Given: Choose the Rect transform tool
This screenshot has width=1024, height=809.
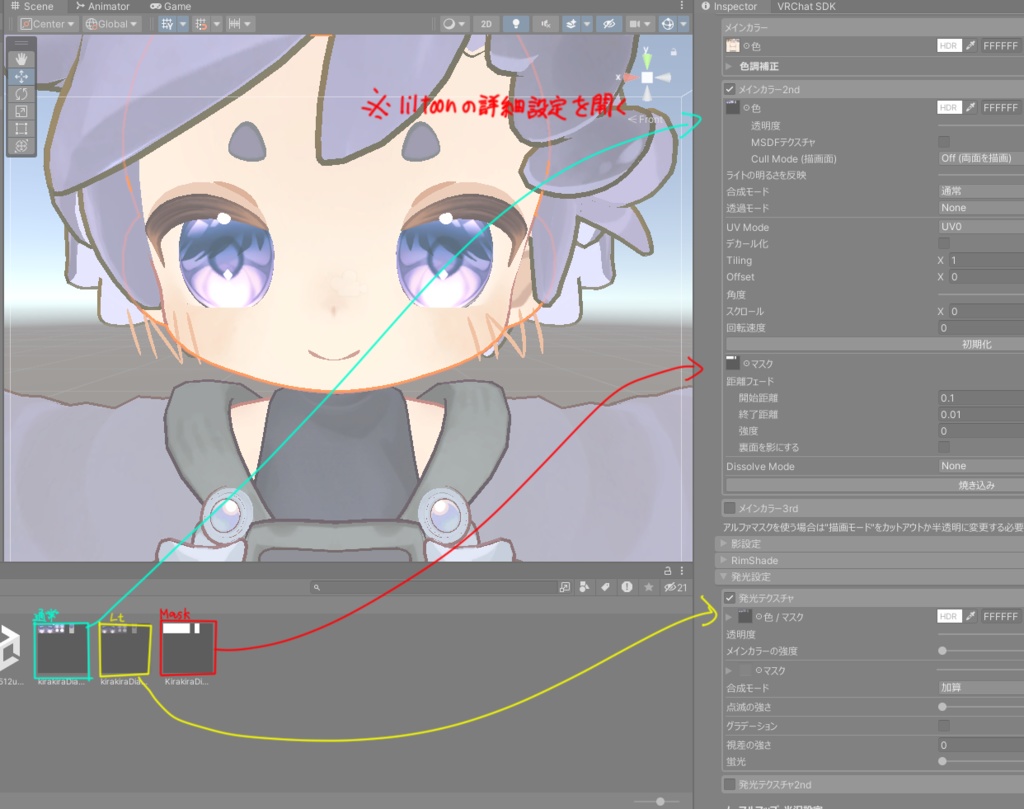Looking at the screenshot, I should tap(21, 128).
